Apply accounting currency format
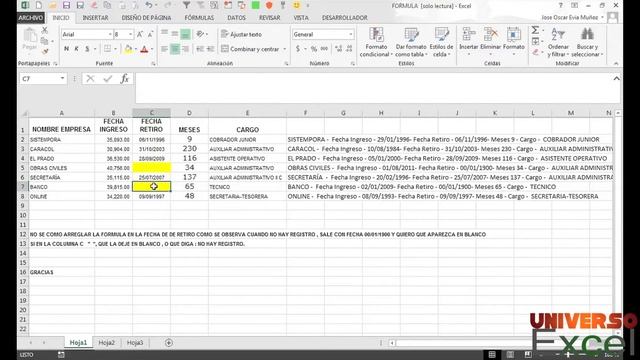640x360 pixels. pyautogui.click(x=298, y=49)
